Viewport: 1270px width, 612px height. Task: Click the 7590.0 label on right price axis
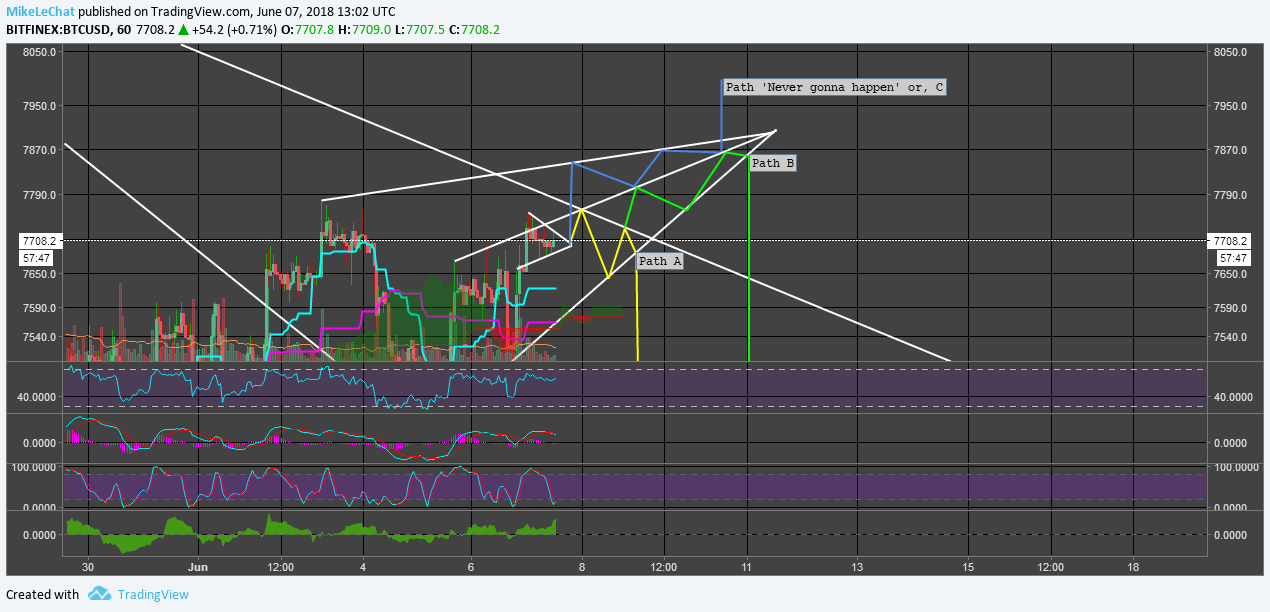pyautogui.click(x=1228, y=308)
